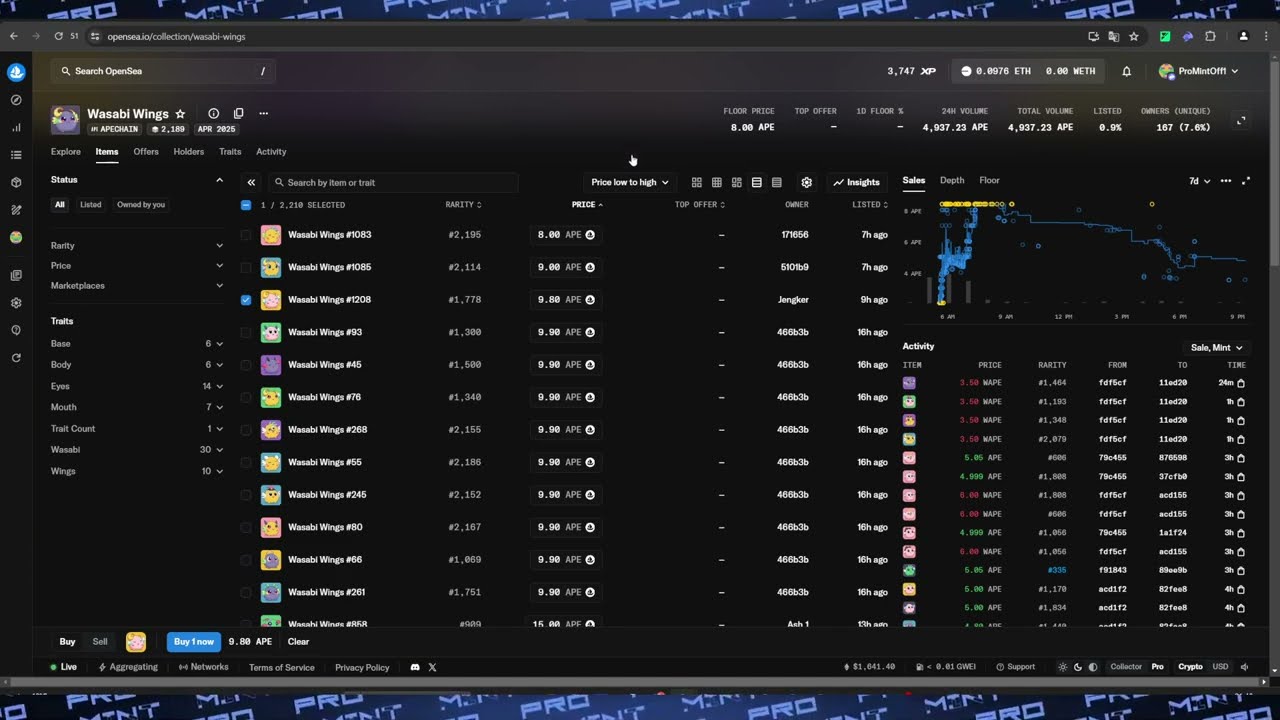
Task: Open the Explore tab
Action: (x=66, y=152)
